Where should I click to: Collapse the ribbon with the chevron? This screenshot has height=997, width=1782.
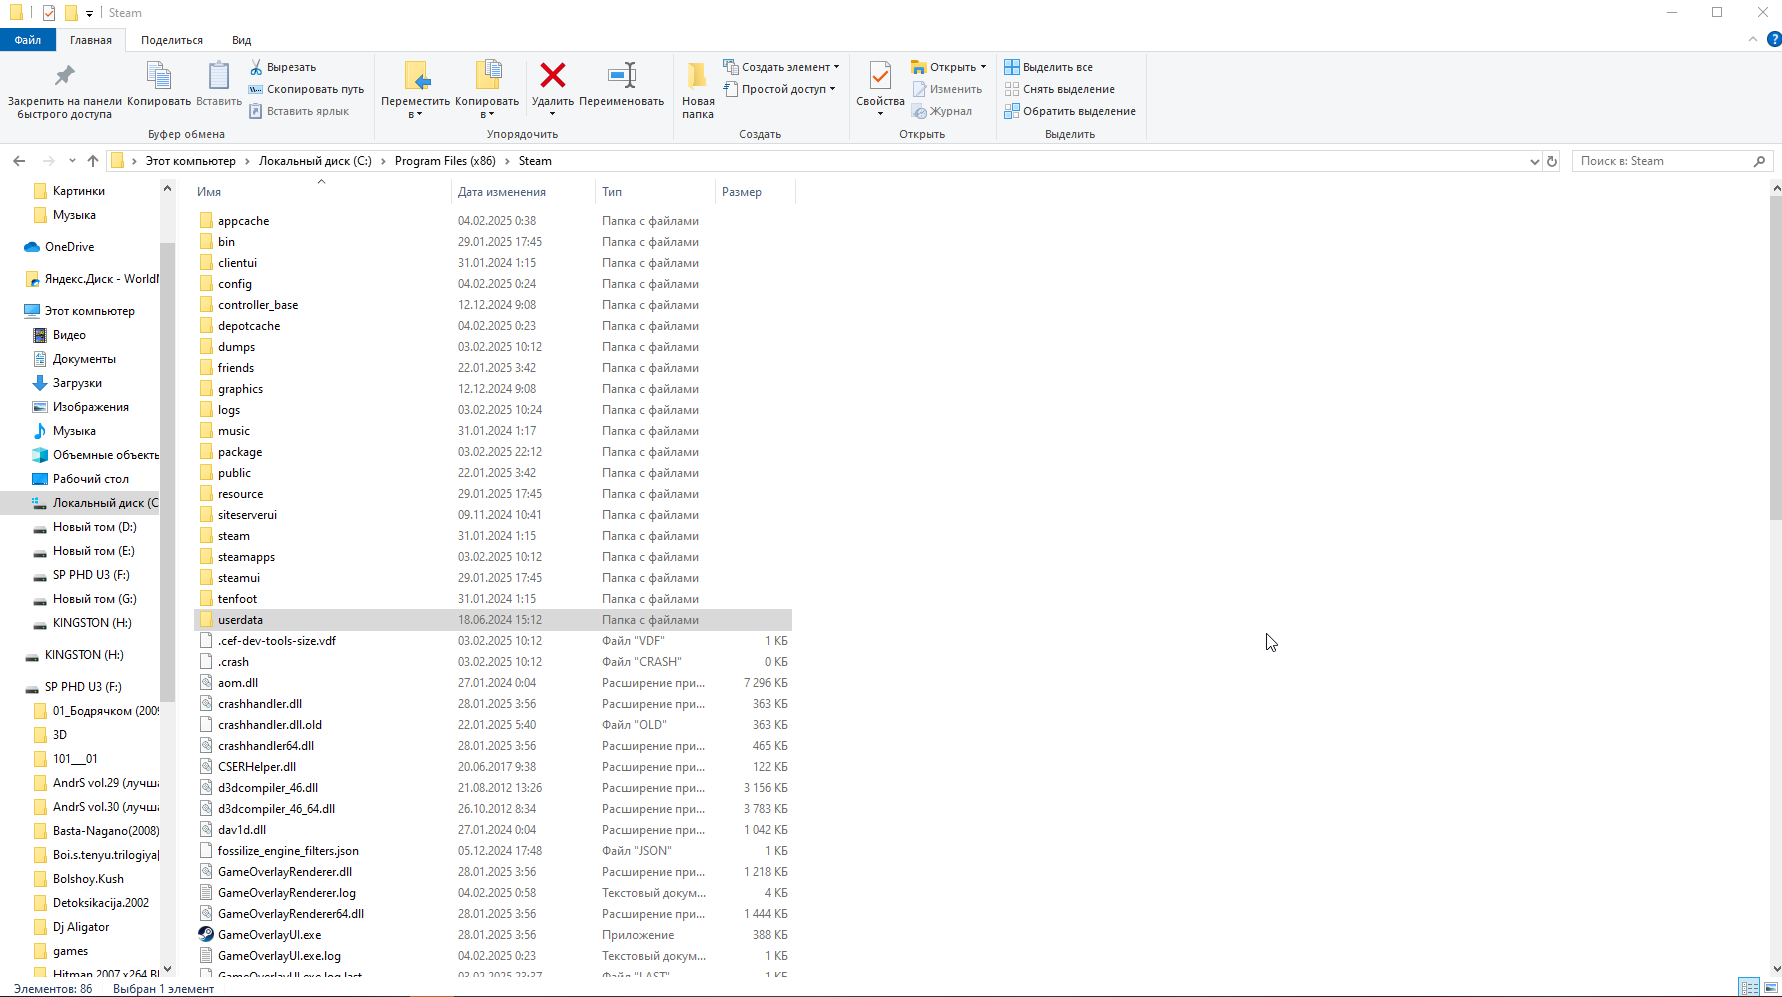[x=1752, y=40]
